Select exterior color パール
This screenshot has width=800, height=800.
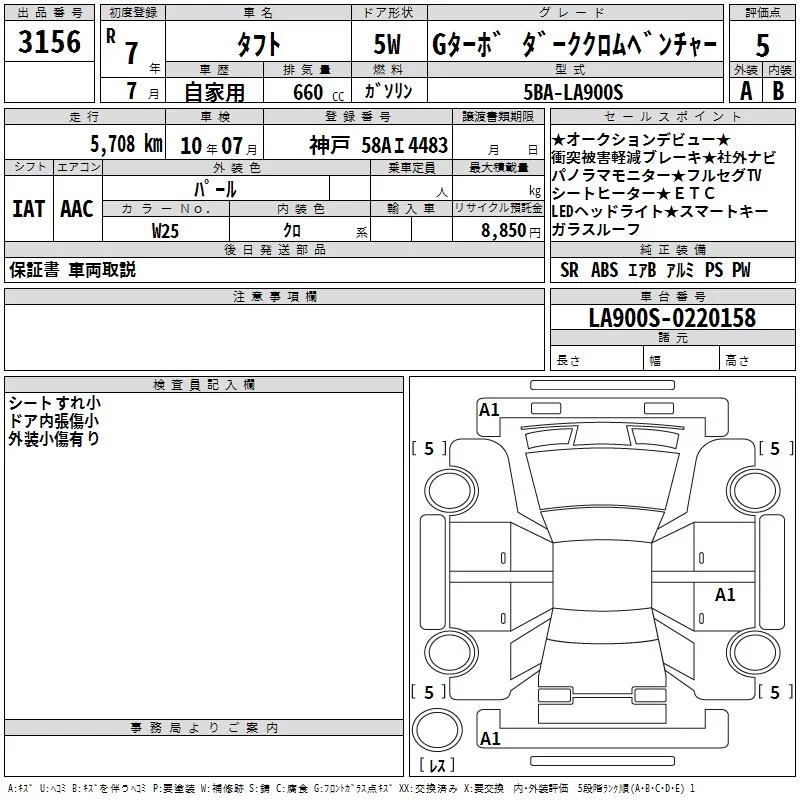[215, 189]
